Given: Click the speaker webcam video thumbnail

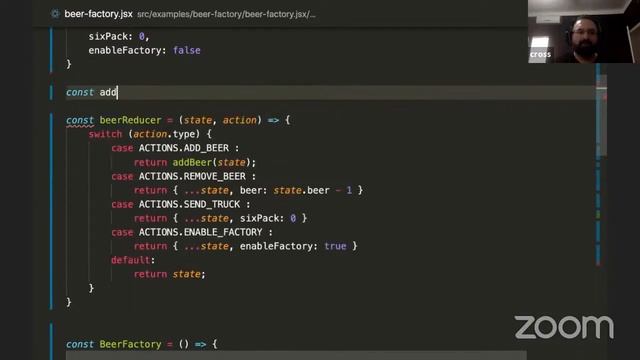Looking at the screenshot, I should pos(584,31).
